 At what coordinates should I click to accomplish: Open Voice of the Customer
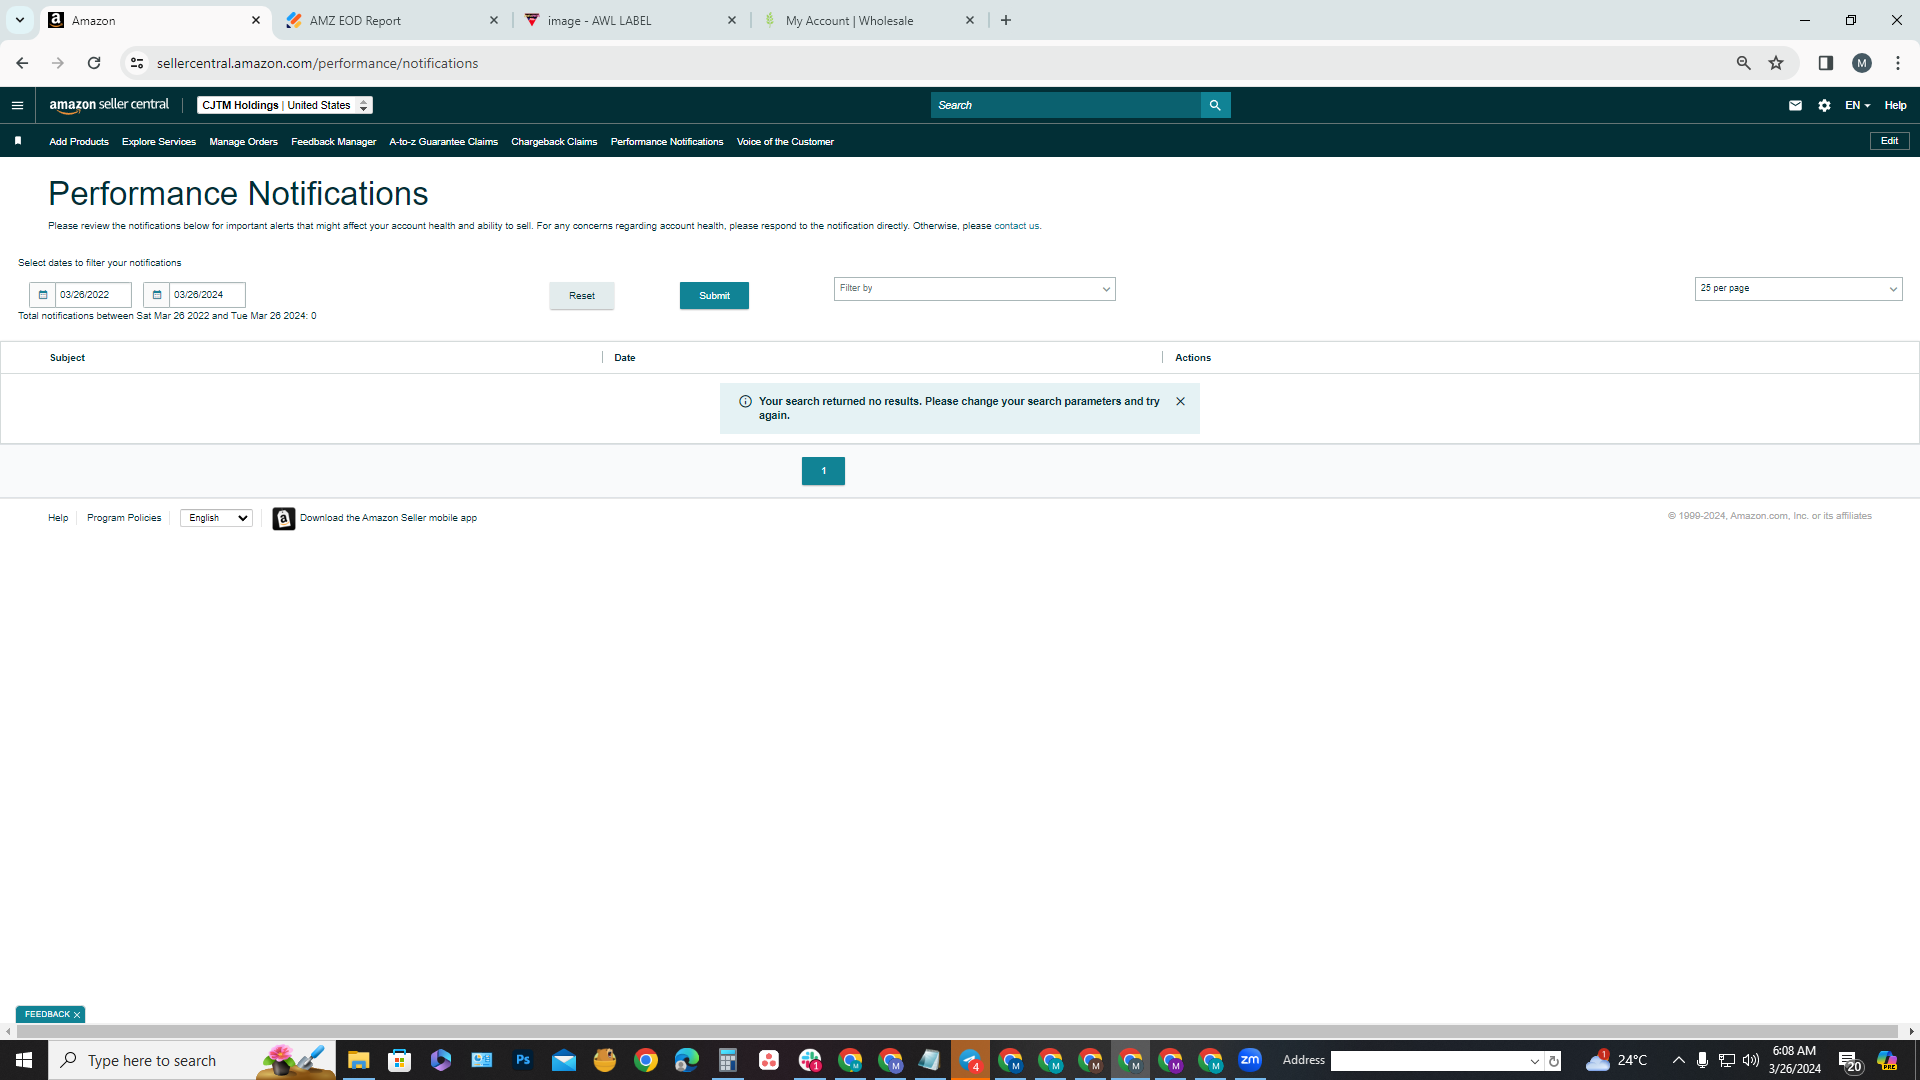[x=785, y=142]
